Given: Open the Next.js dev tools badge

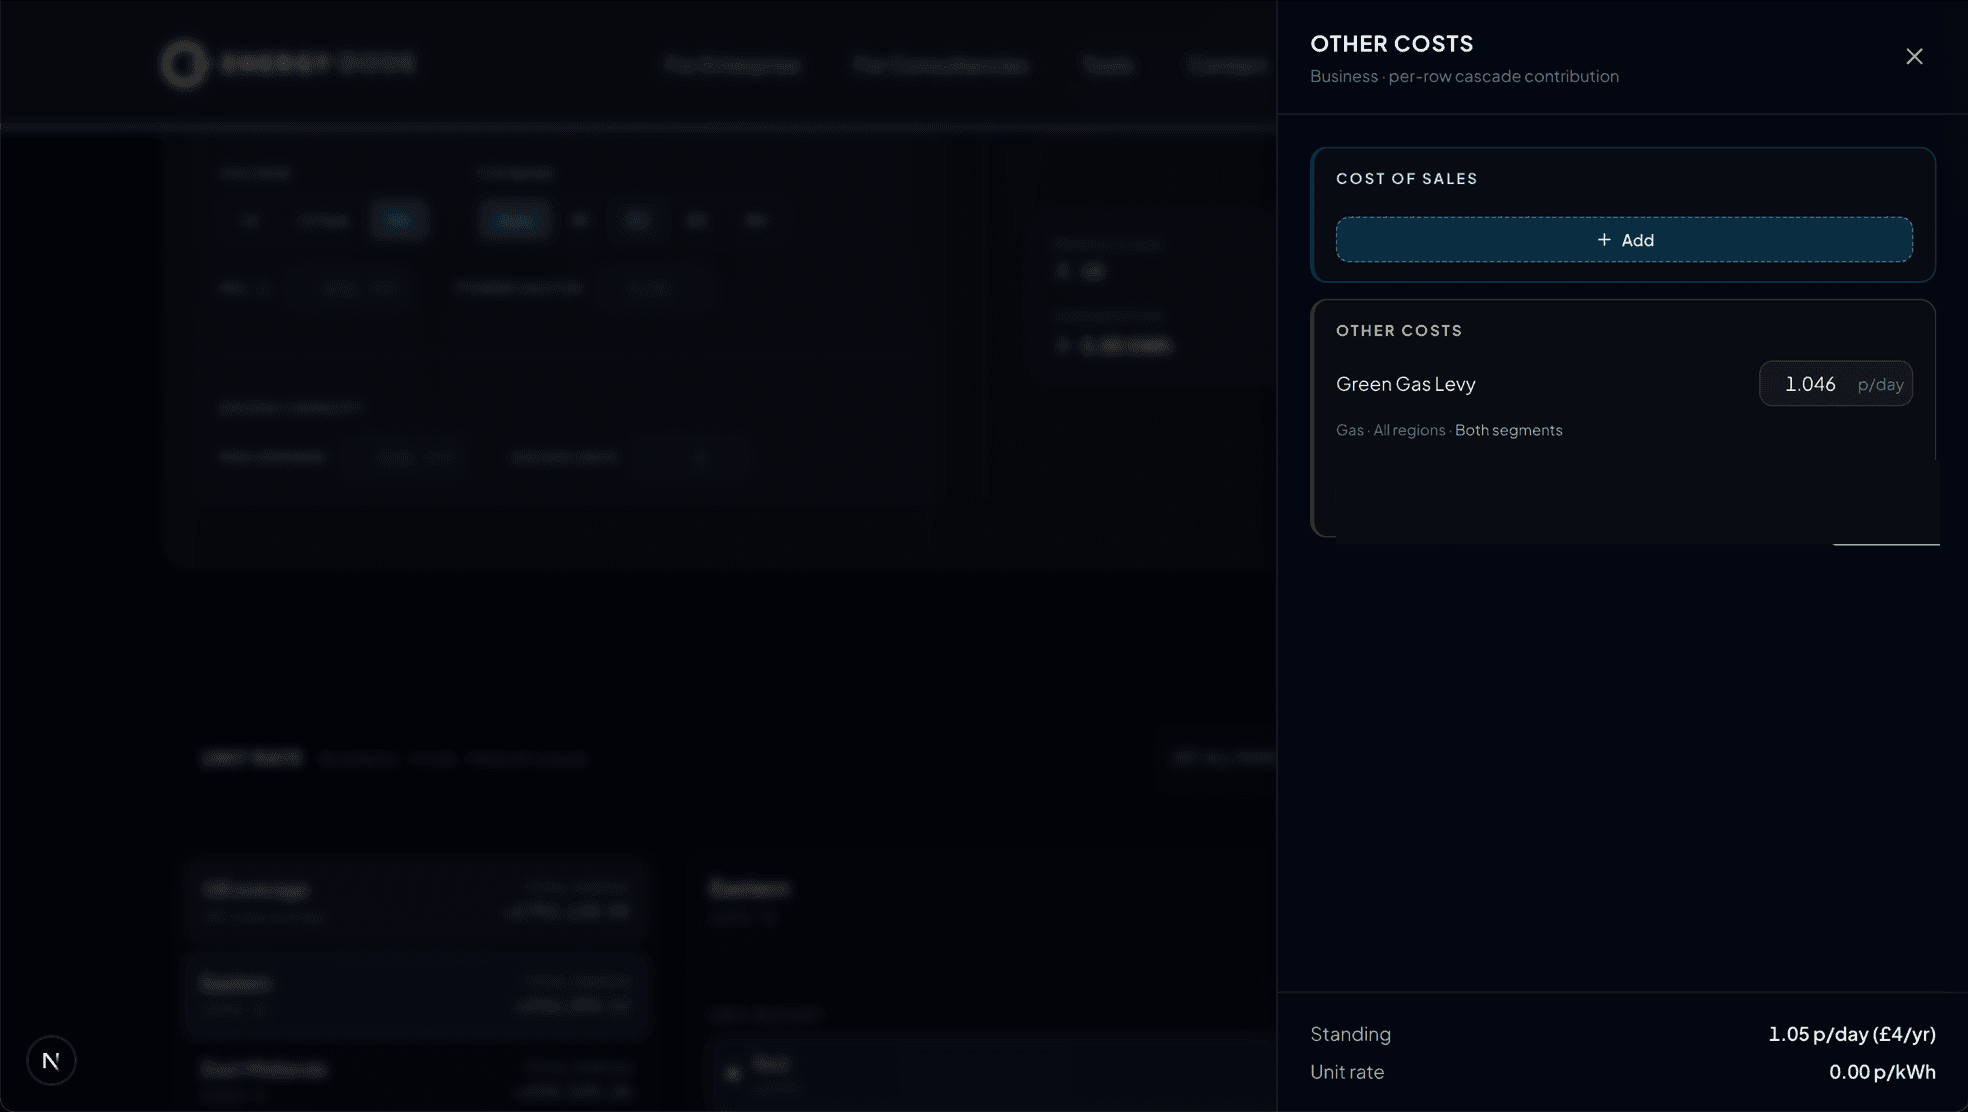Looking at the screenshot, I should (51, 1060).
